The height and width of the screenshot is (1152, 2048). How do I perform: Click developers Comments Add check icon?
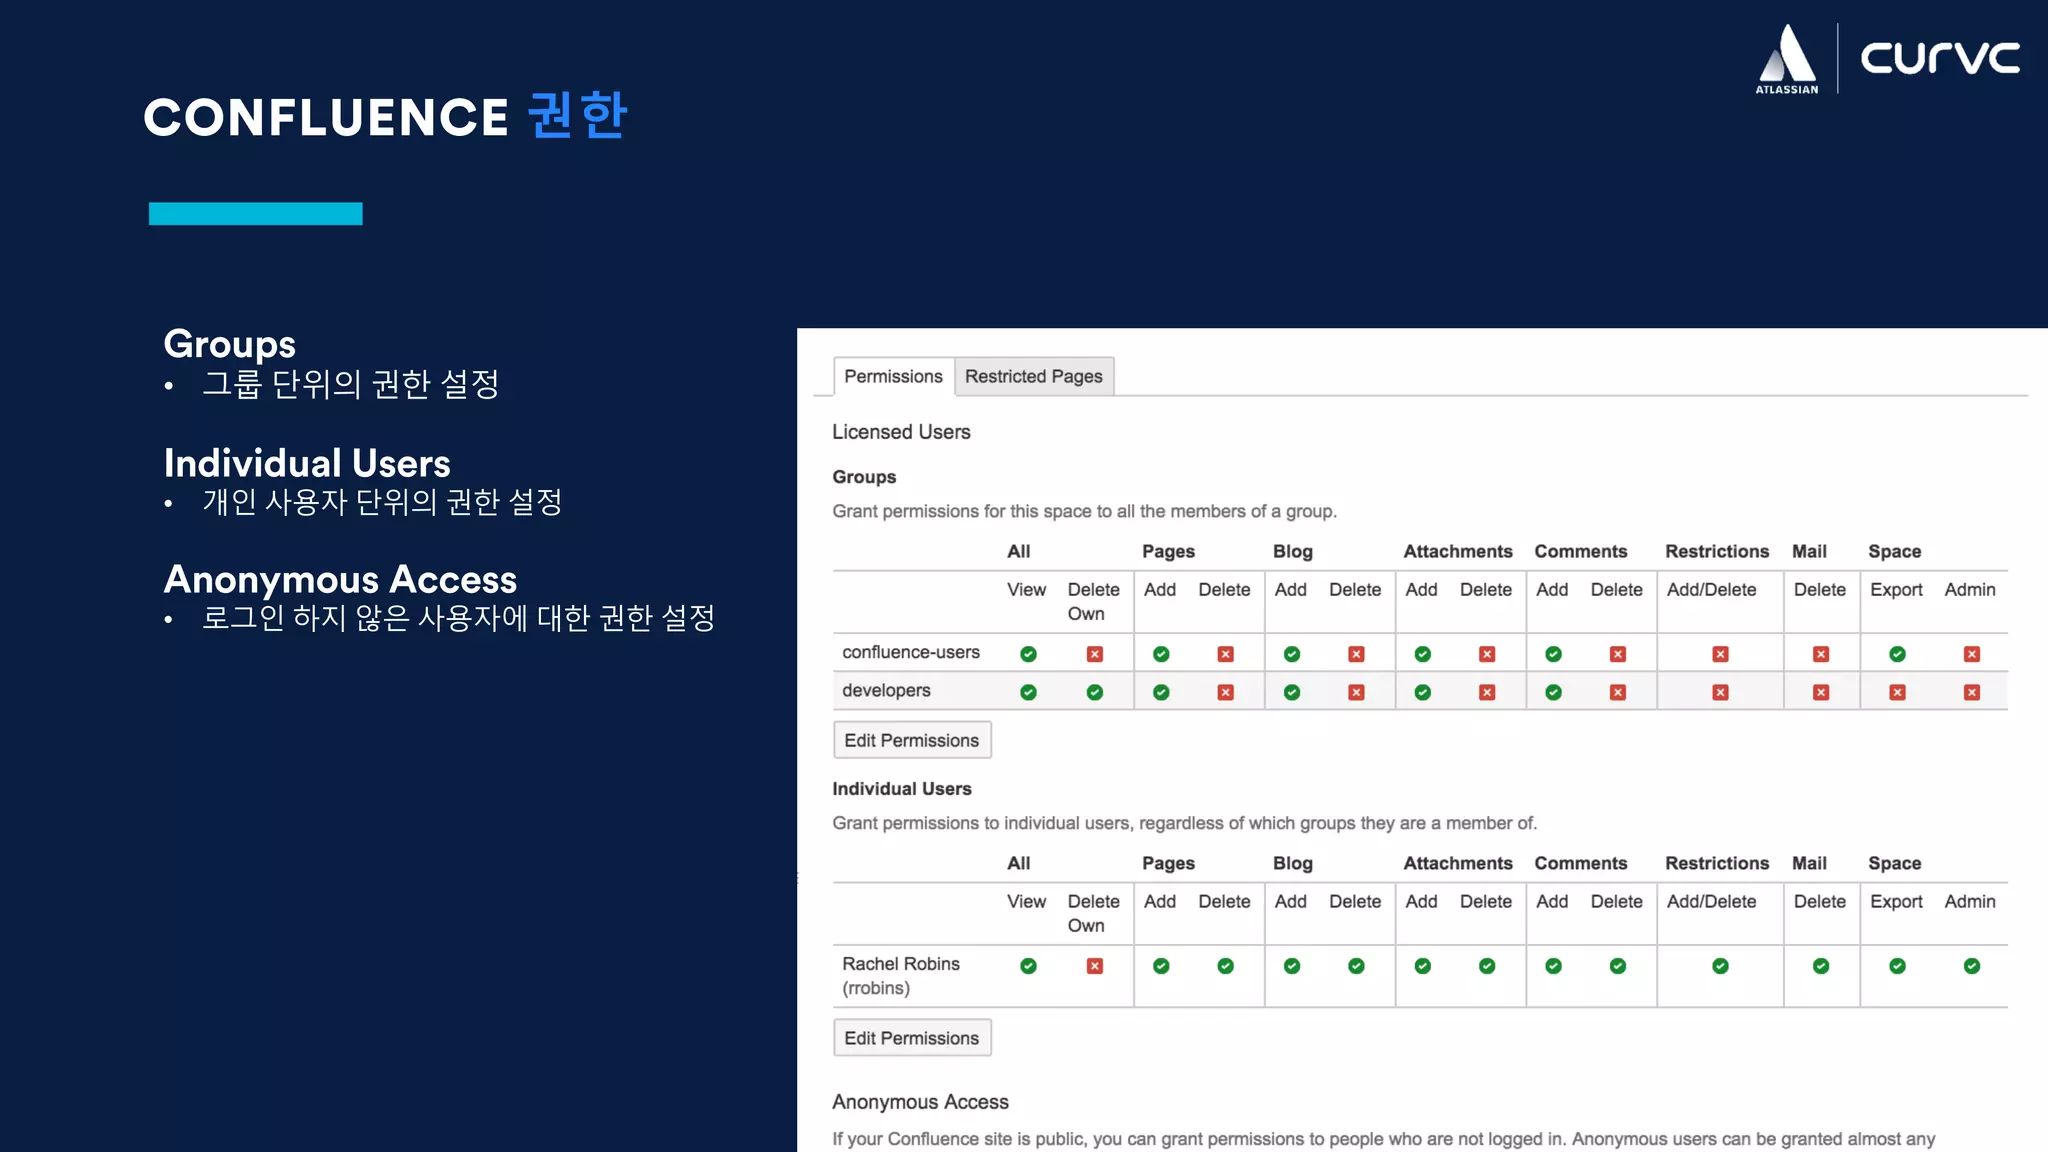[x=1553, y=692]
